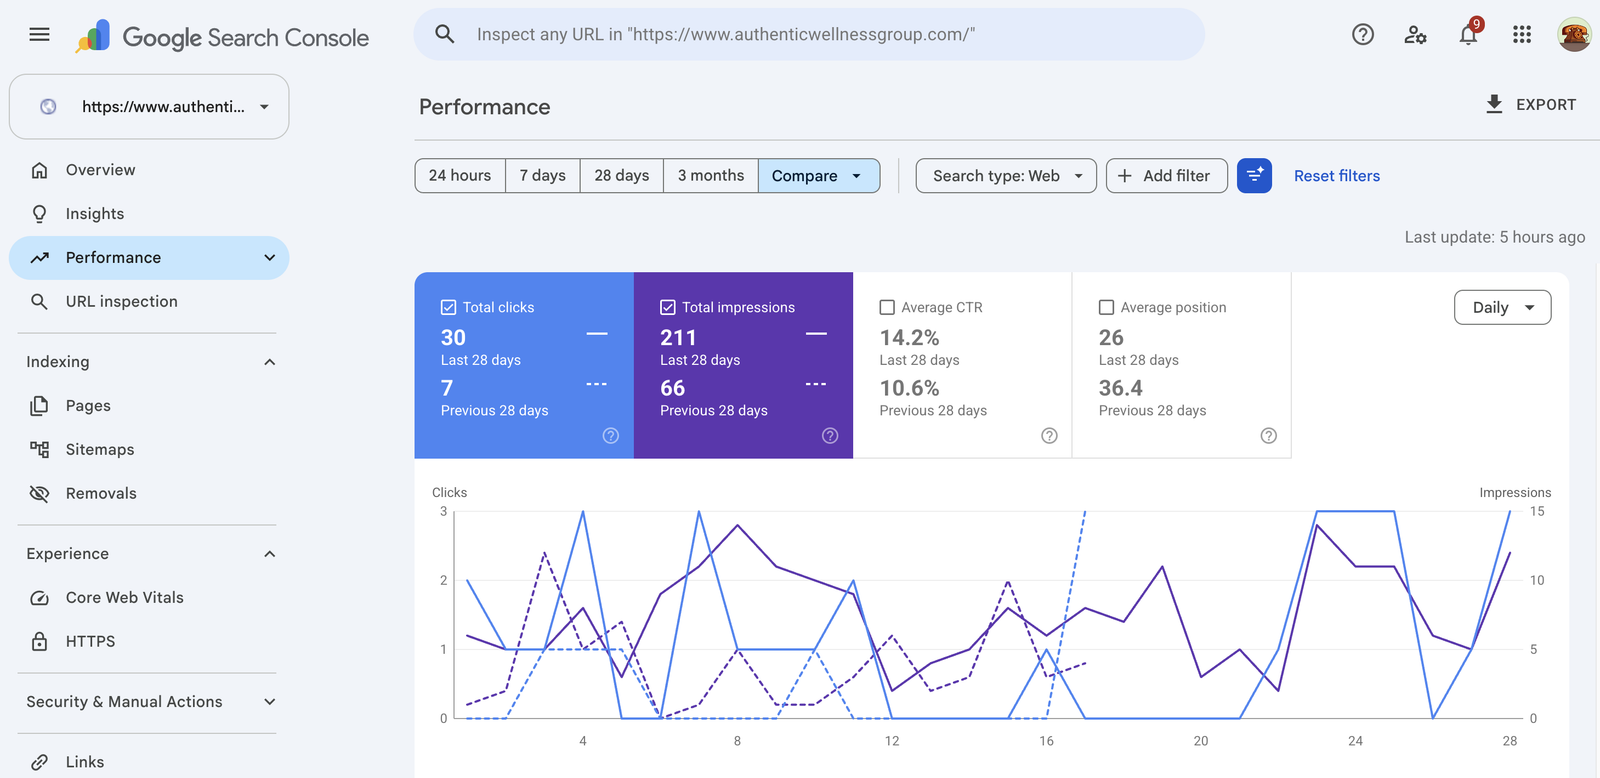Click the filter sparkle blue icon button
The width and height of the screenshot is (1600, 778).
coord(1254,176)
